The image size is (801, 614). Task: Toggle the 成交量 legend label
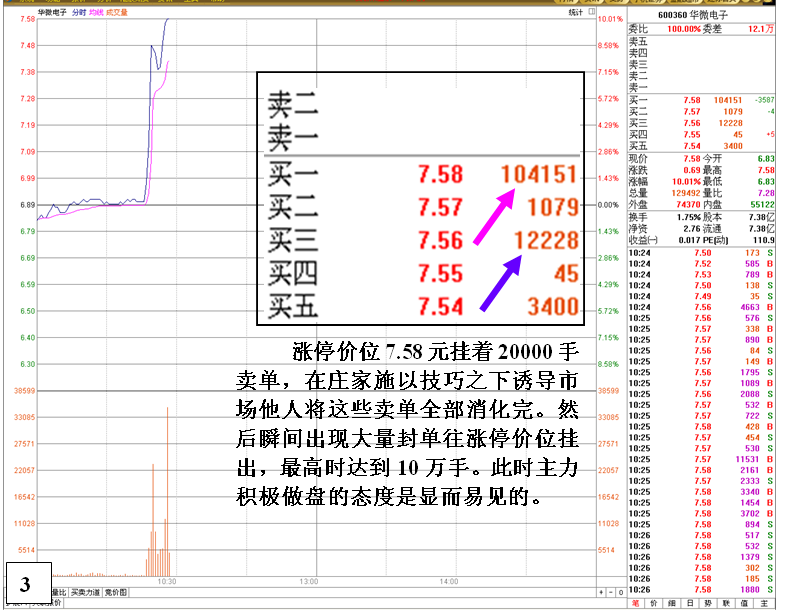click(x=117, y=13)
